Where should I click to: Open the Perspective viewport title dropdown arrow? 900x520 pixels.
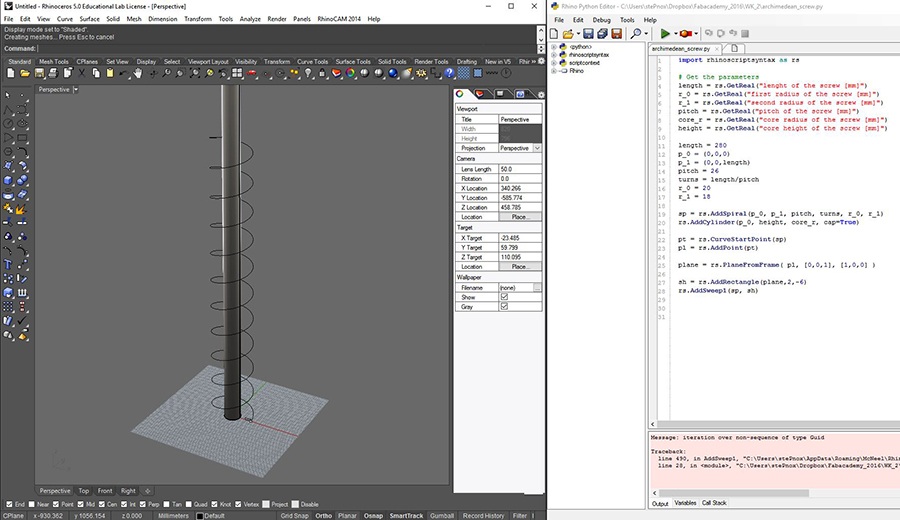[76, 90]
